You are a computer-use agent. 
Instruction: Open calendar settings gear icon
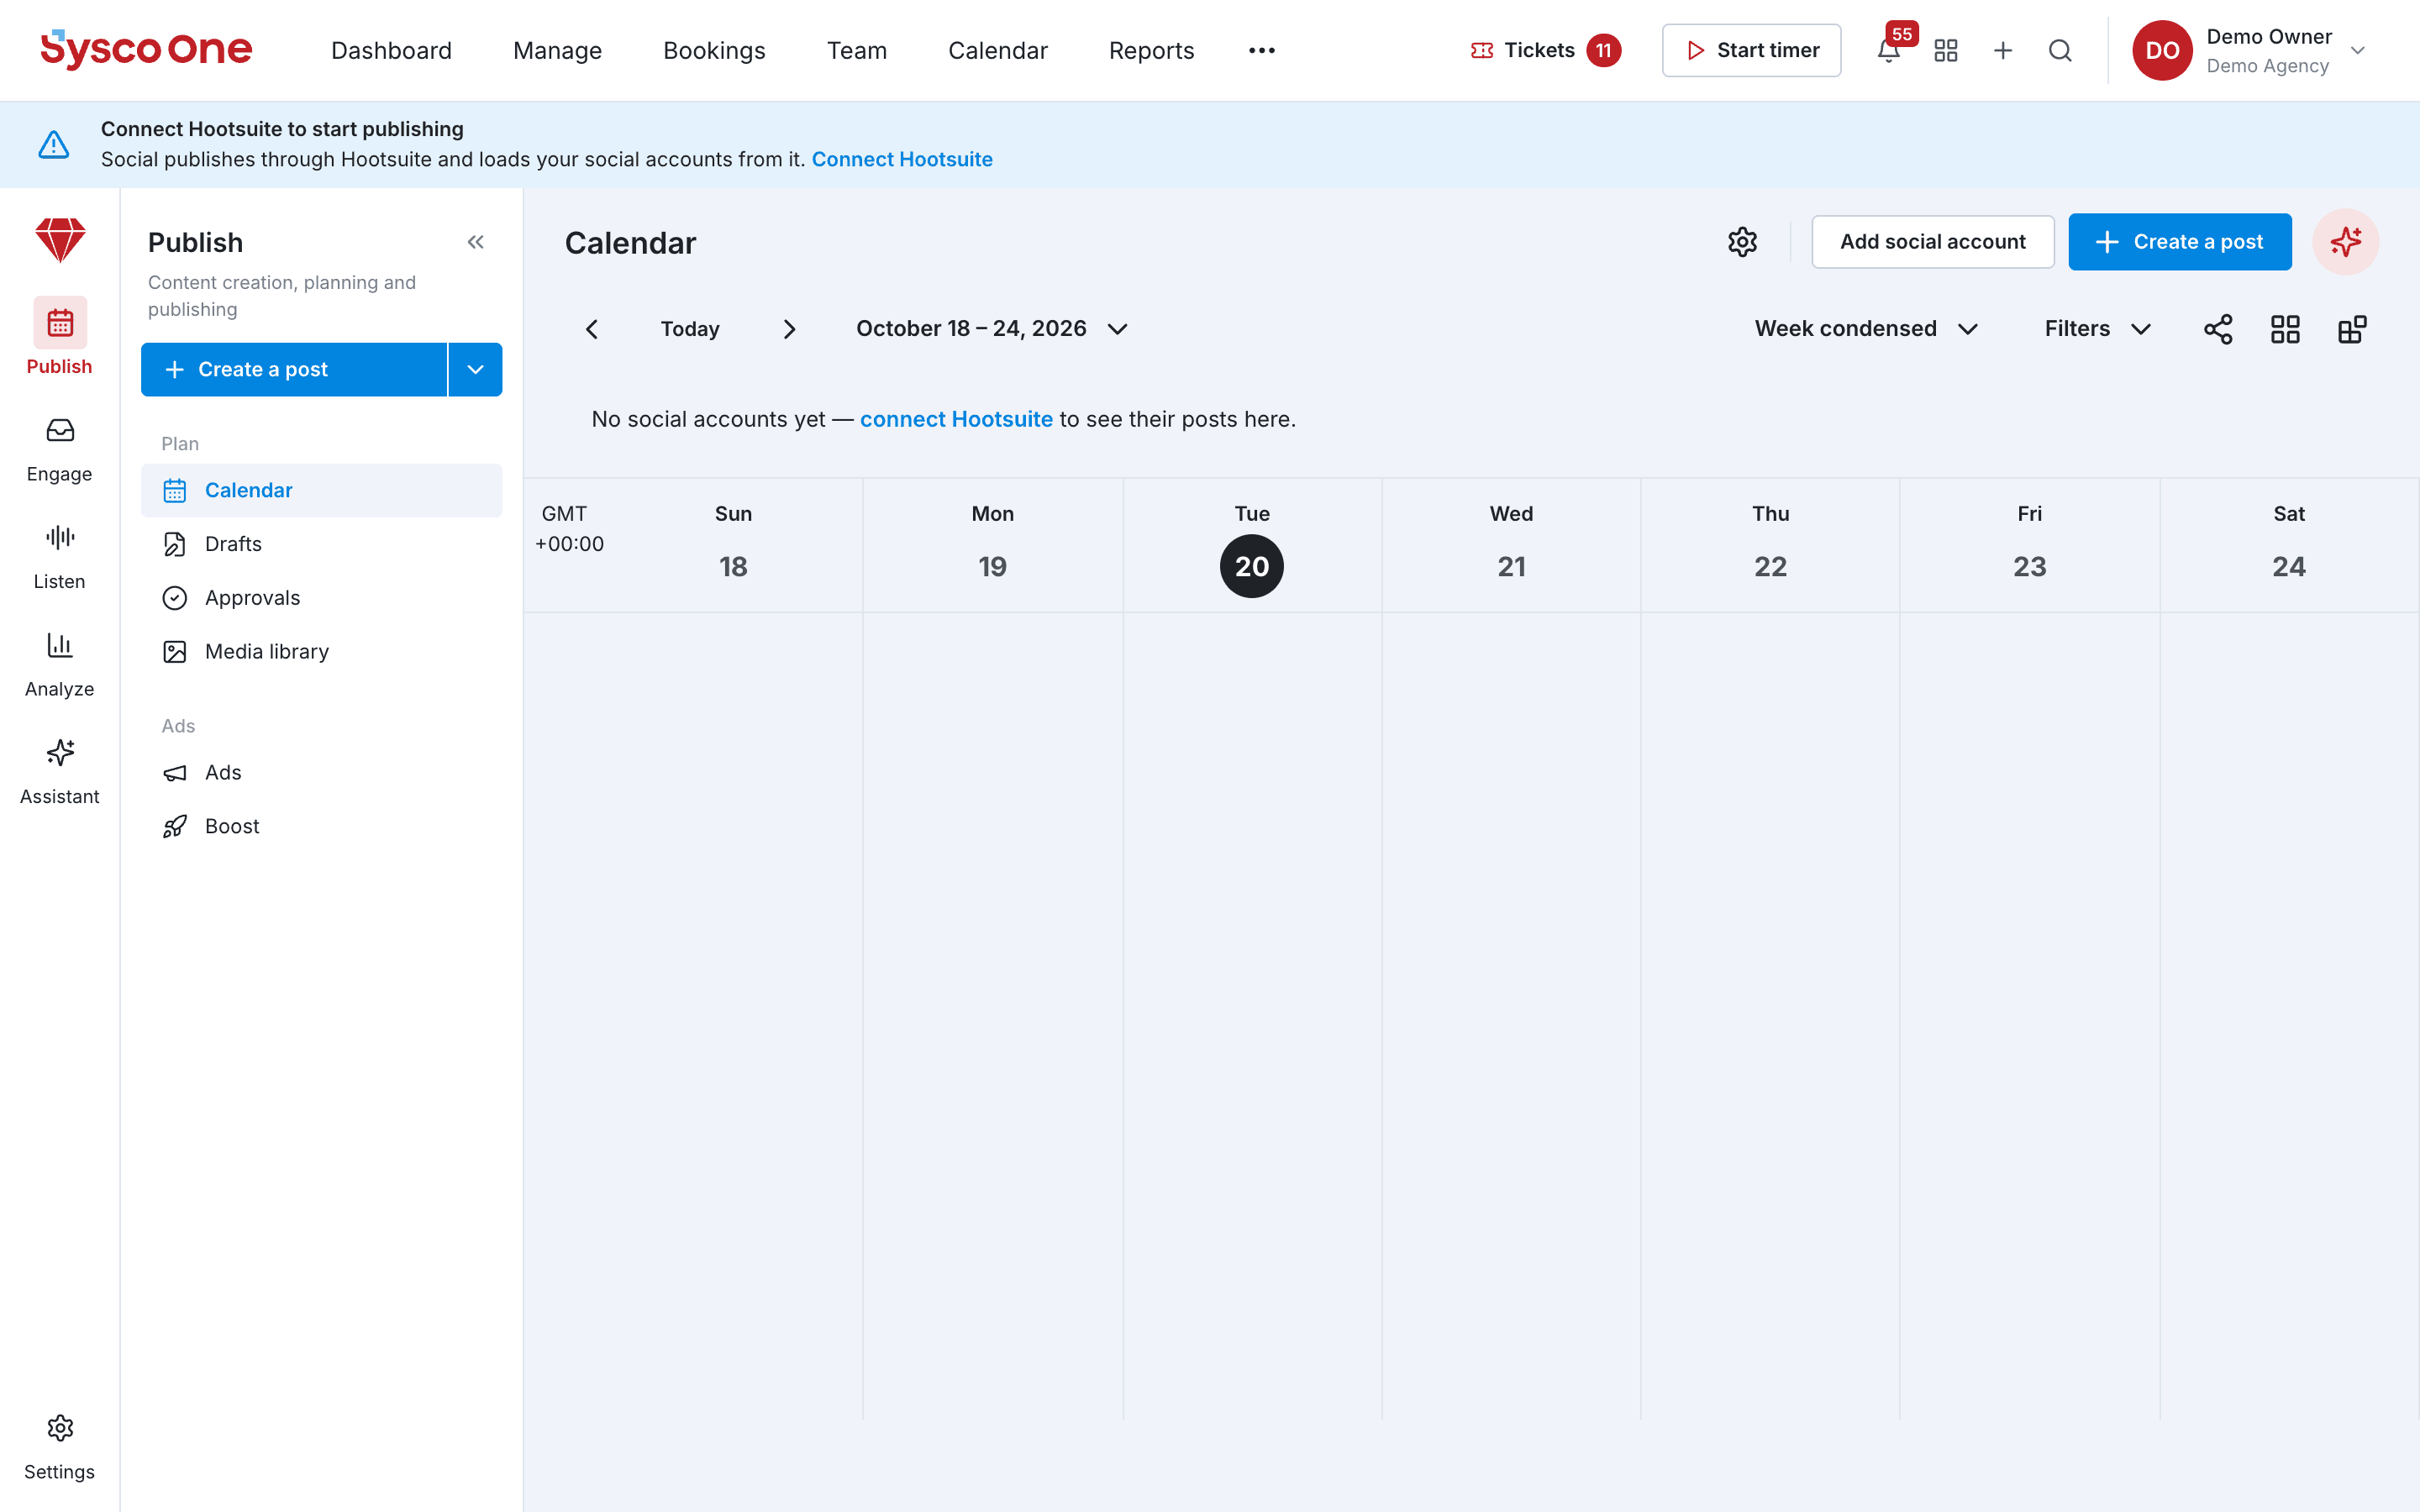[1742, 242]
